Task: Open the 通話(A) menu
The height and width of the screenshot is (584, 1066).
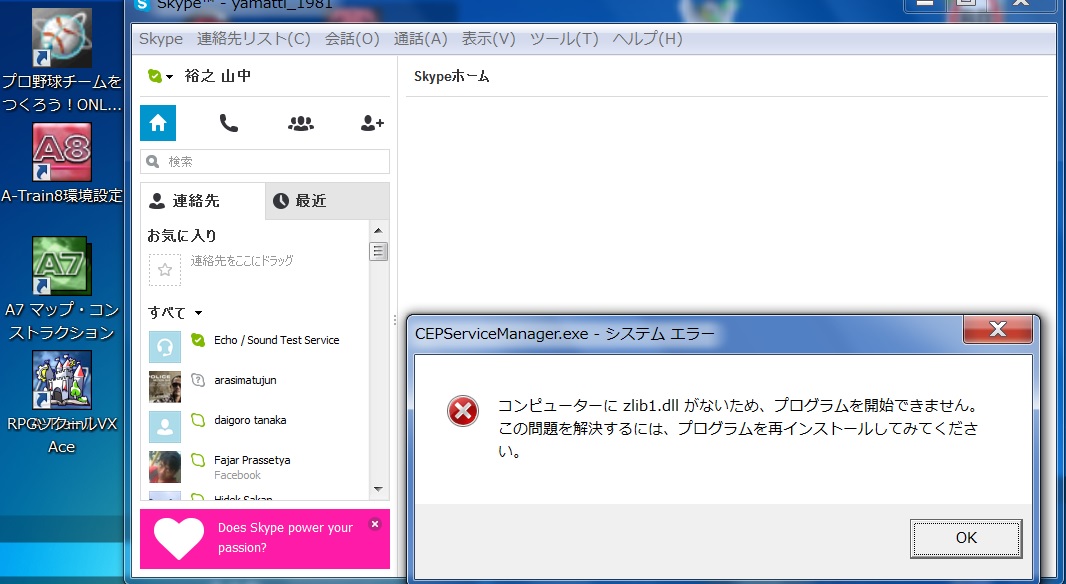Action: tap(421, 39)
